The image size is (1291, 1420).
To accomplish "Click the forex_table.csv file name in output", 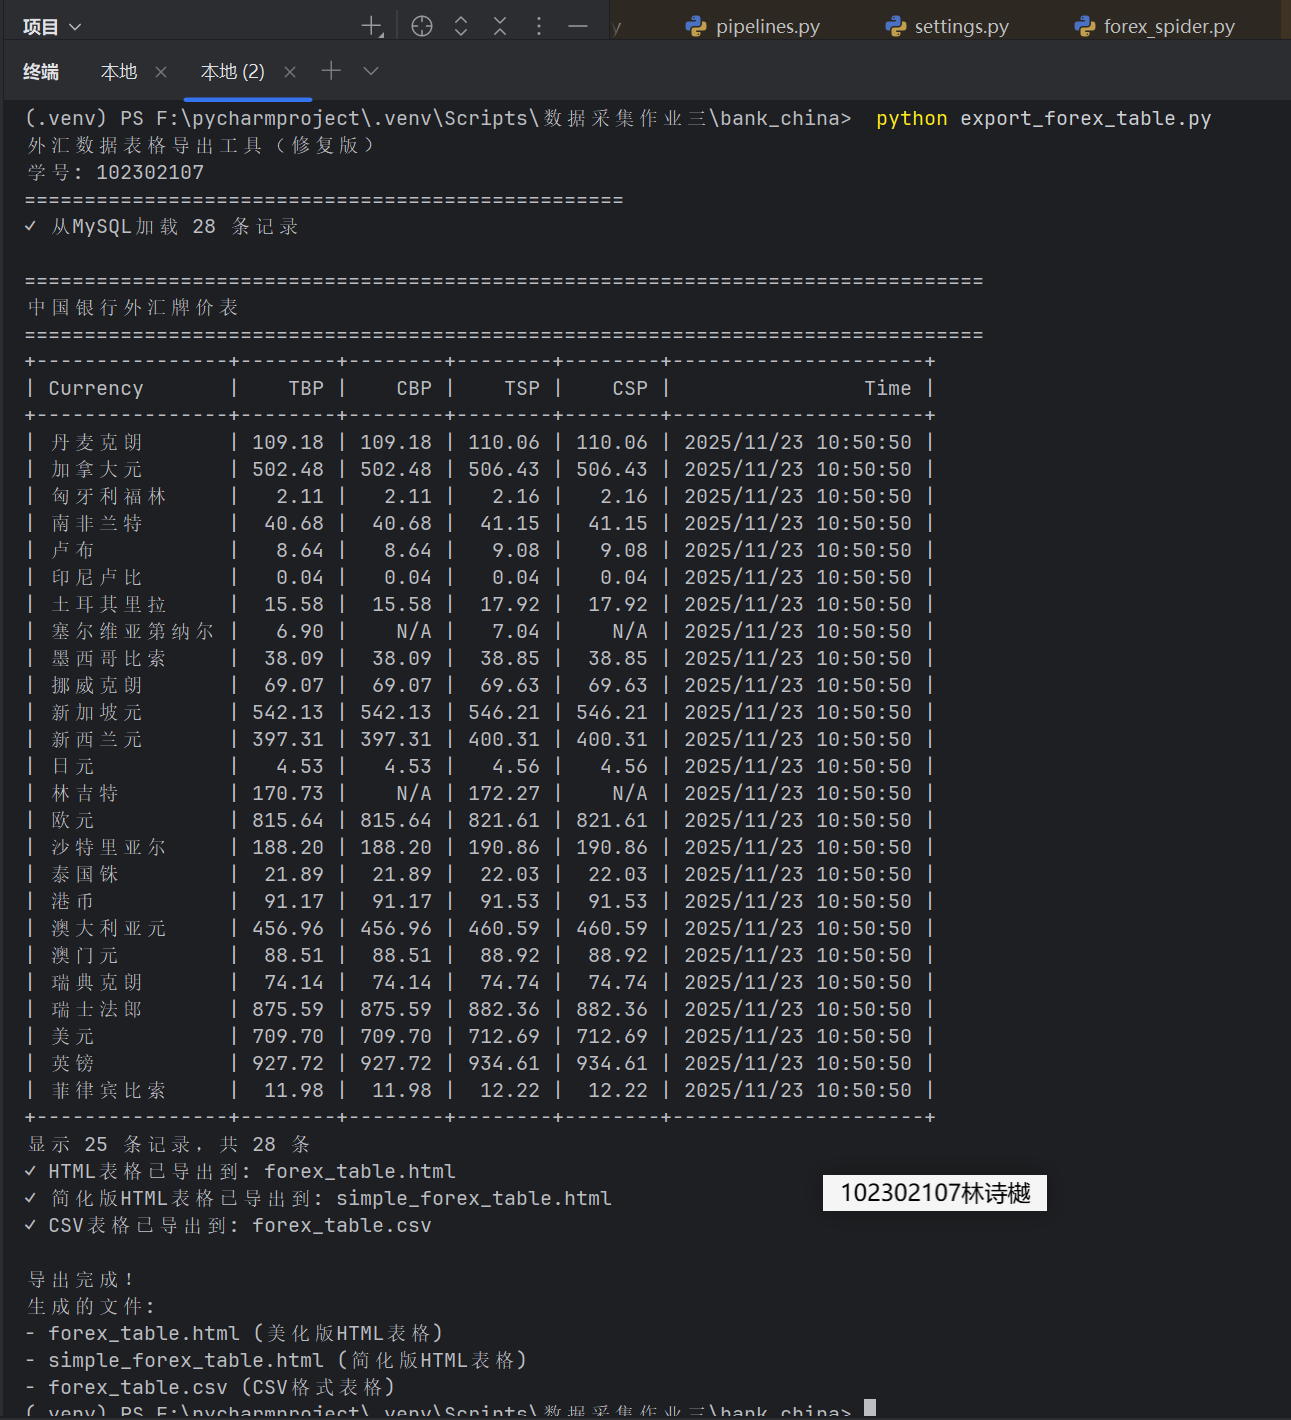I will click(340, 1224).
